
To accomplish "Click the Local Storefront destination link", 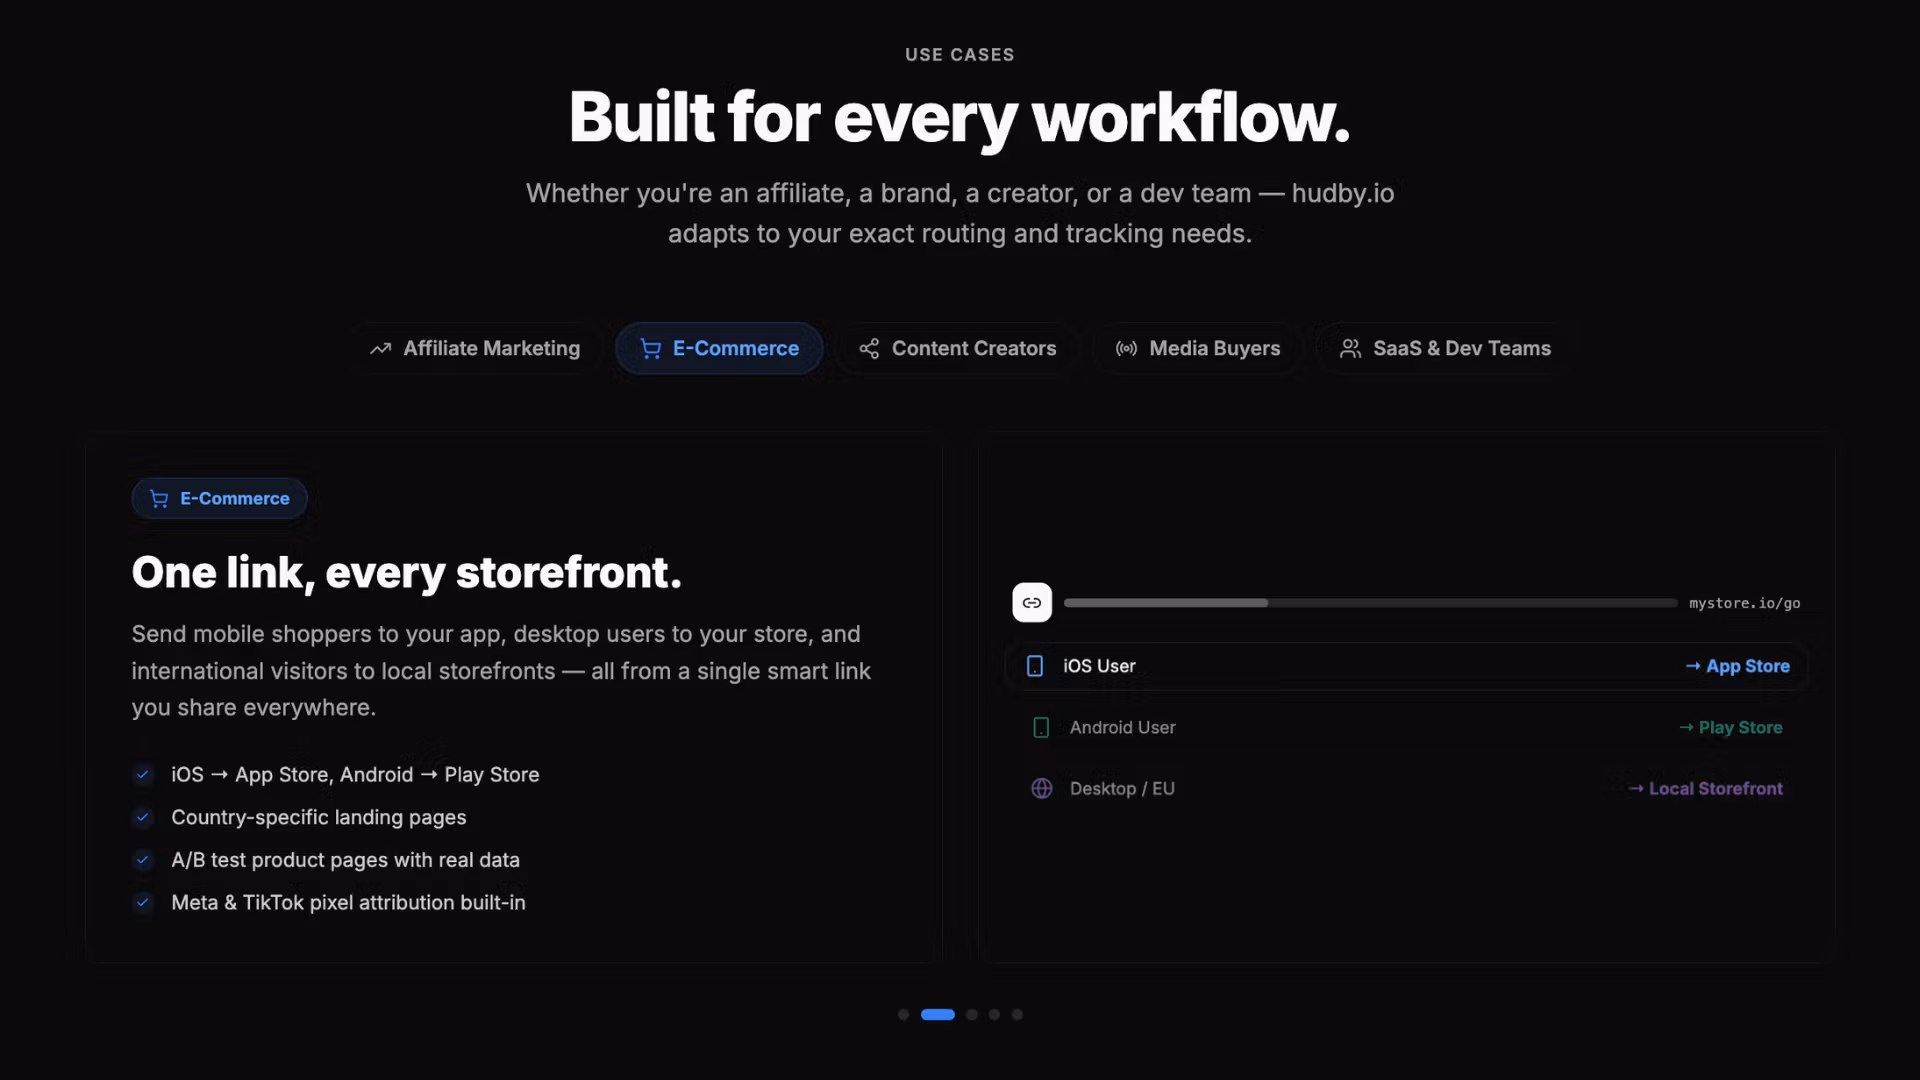I will pyautogui.click(x=1705, y=789).
